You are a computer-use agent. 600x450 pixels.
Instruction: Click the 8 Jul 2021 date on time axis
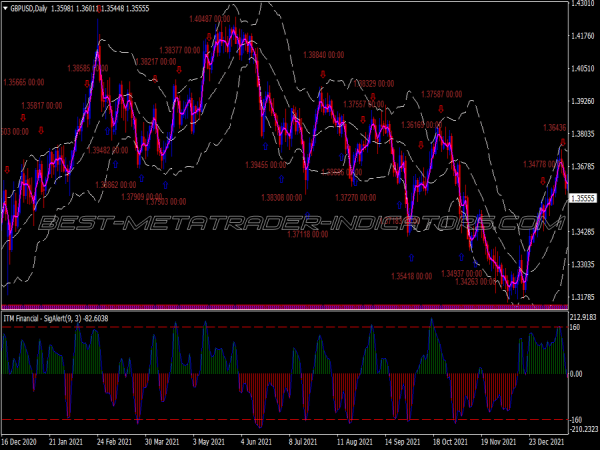[x=303, y=442]
